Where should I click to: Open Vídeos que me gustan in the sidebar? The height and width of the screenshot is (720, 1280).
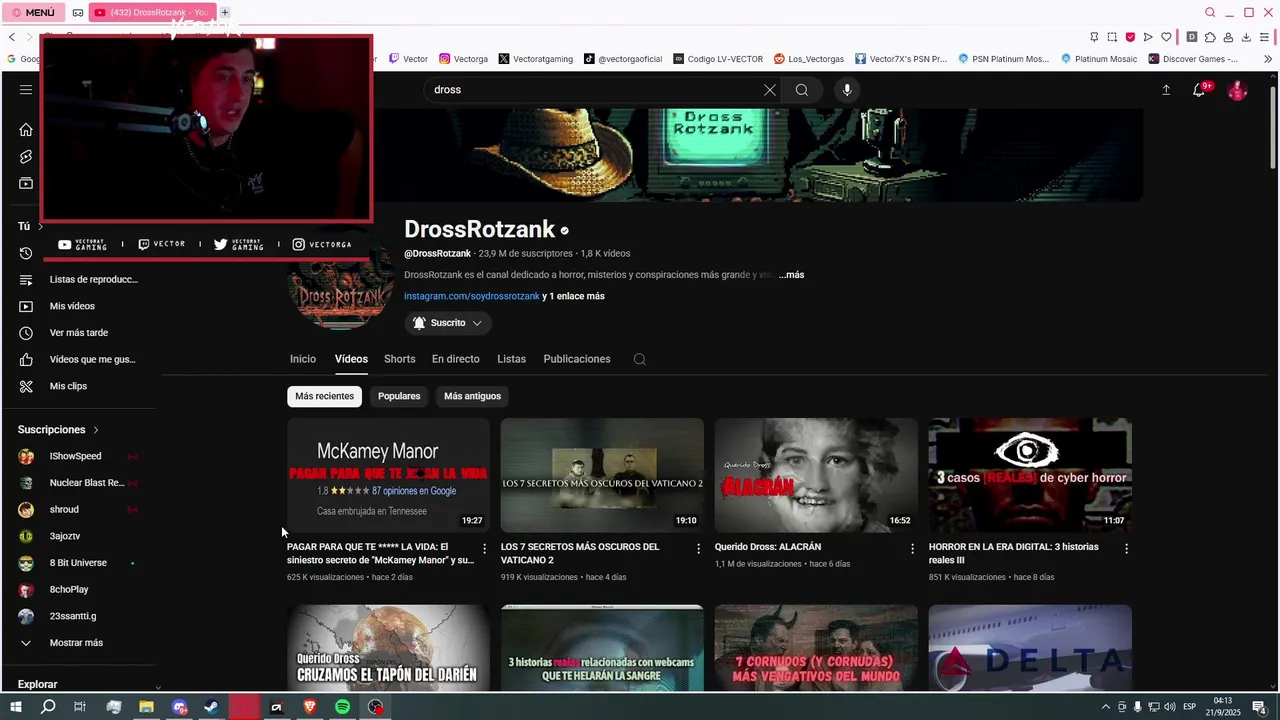point(80,360)
